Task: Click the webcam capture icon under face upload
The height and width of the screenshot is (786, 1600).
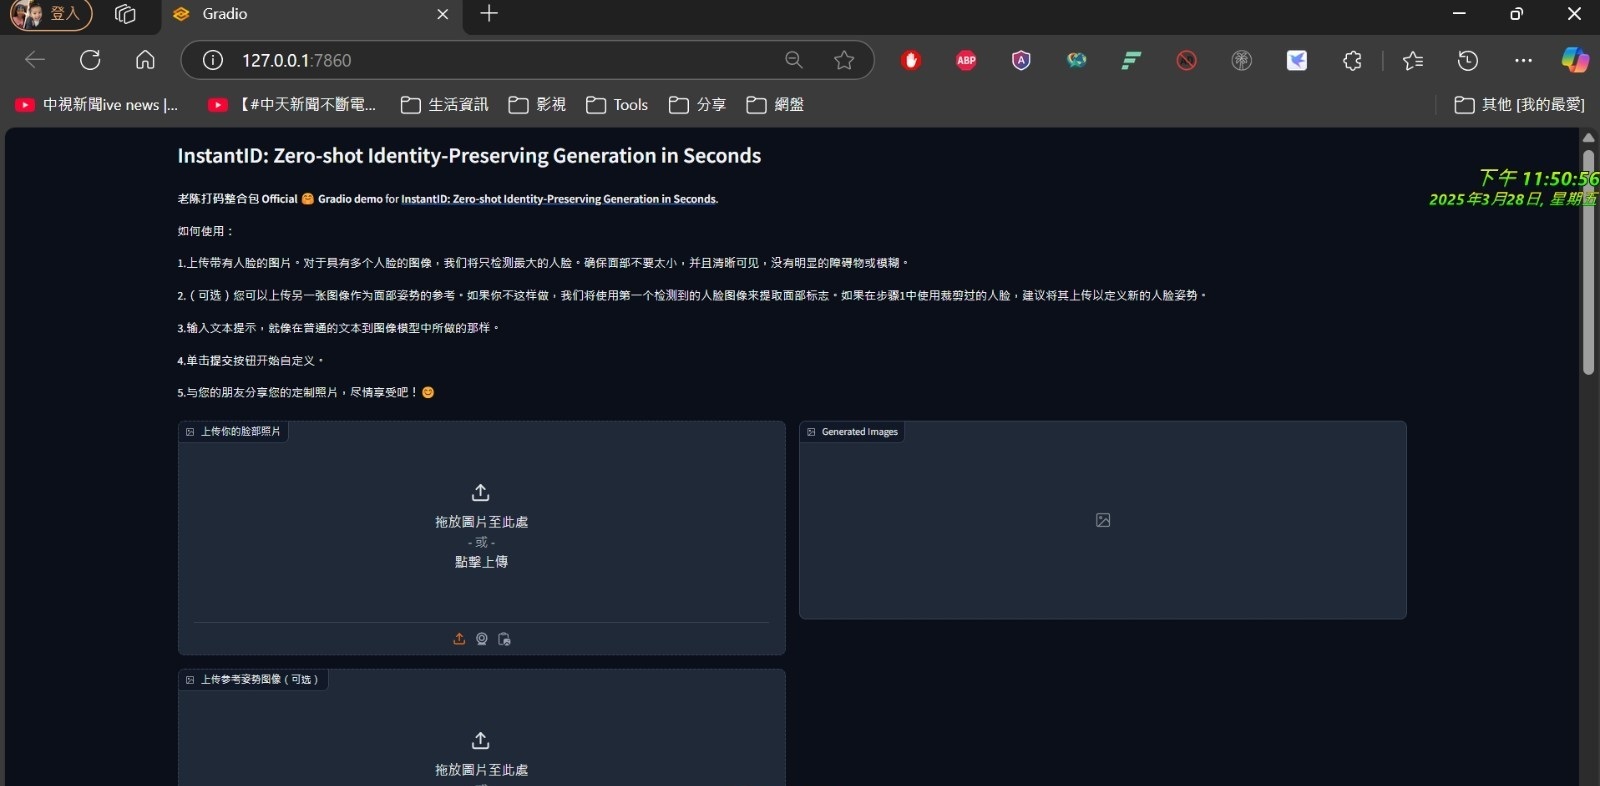Action: click(x=482, y=639)
